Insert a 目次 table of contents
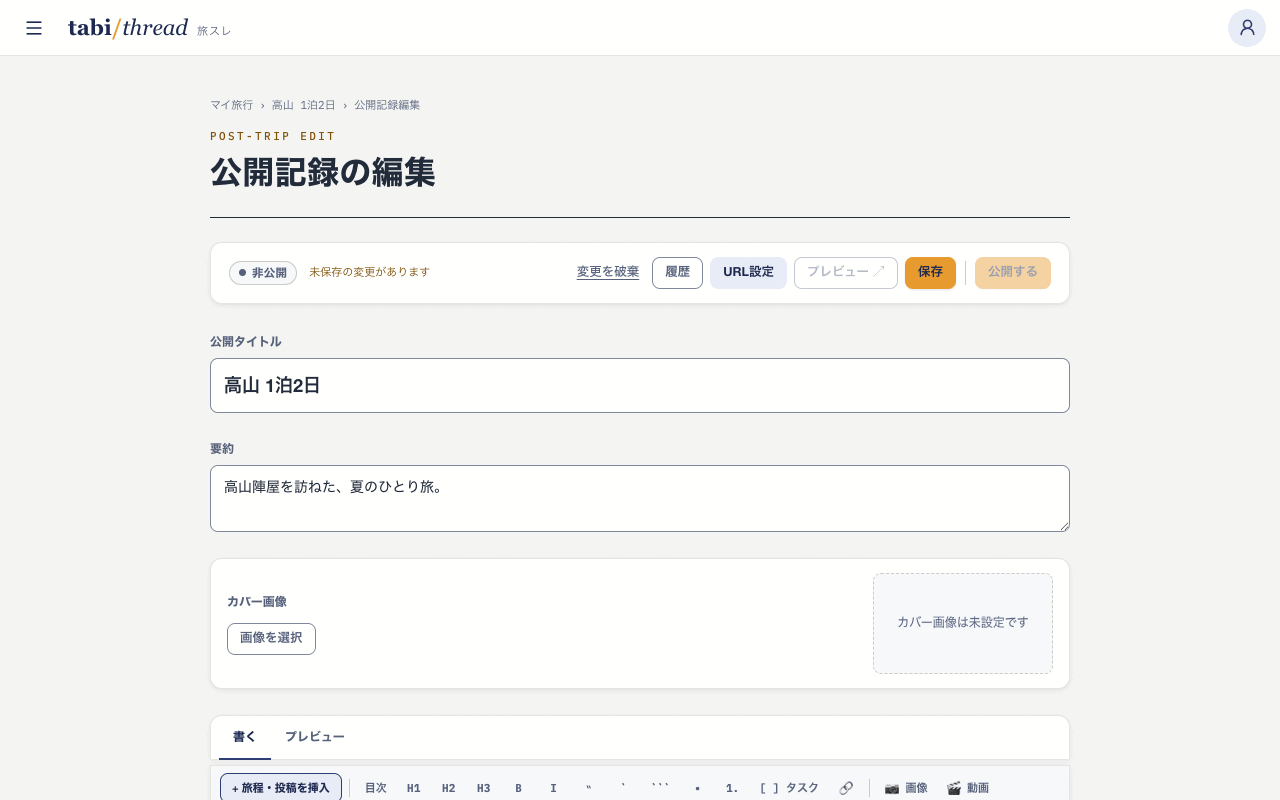1280x800 pixels. coord(376,788)
